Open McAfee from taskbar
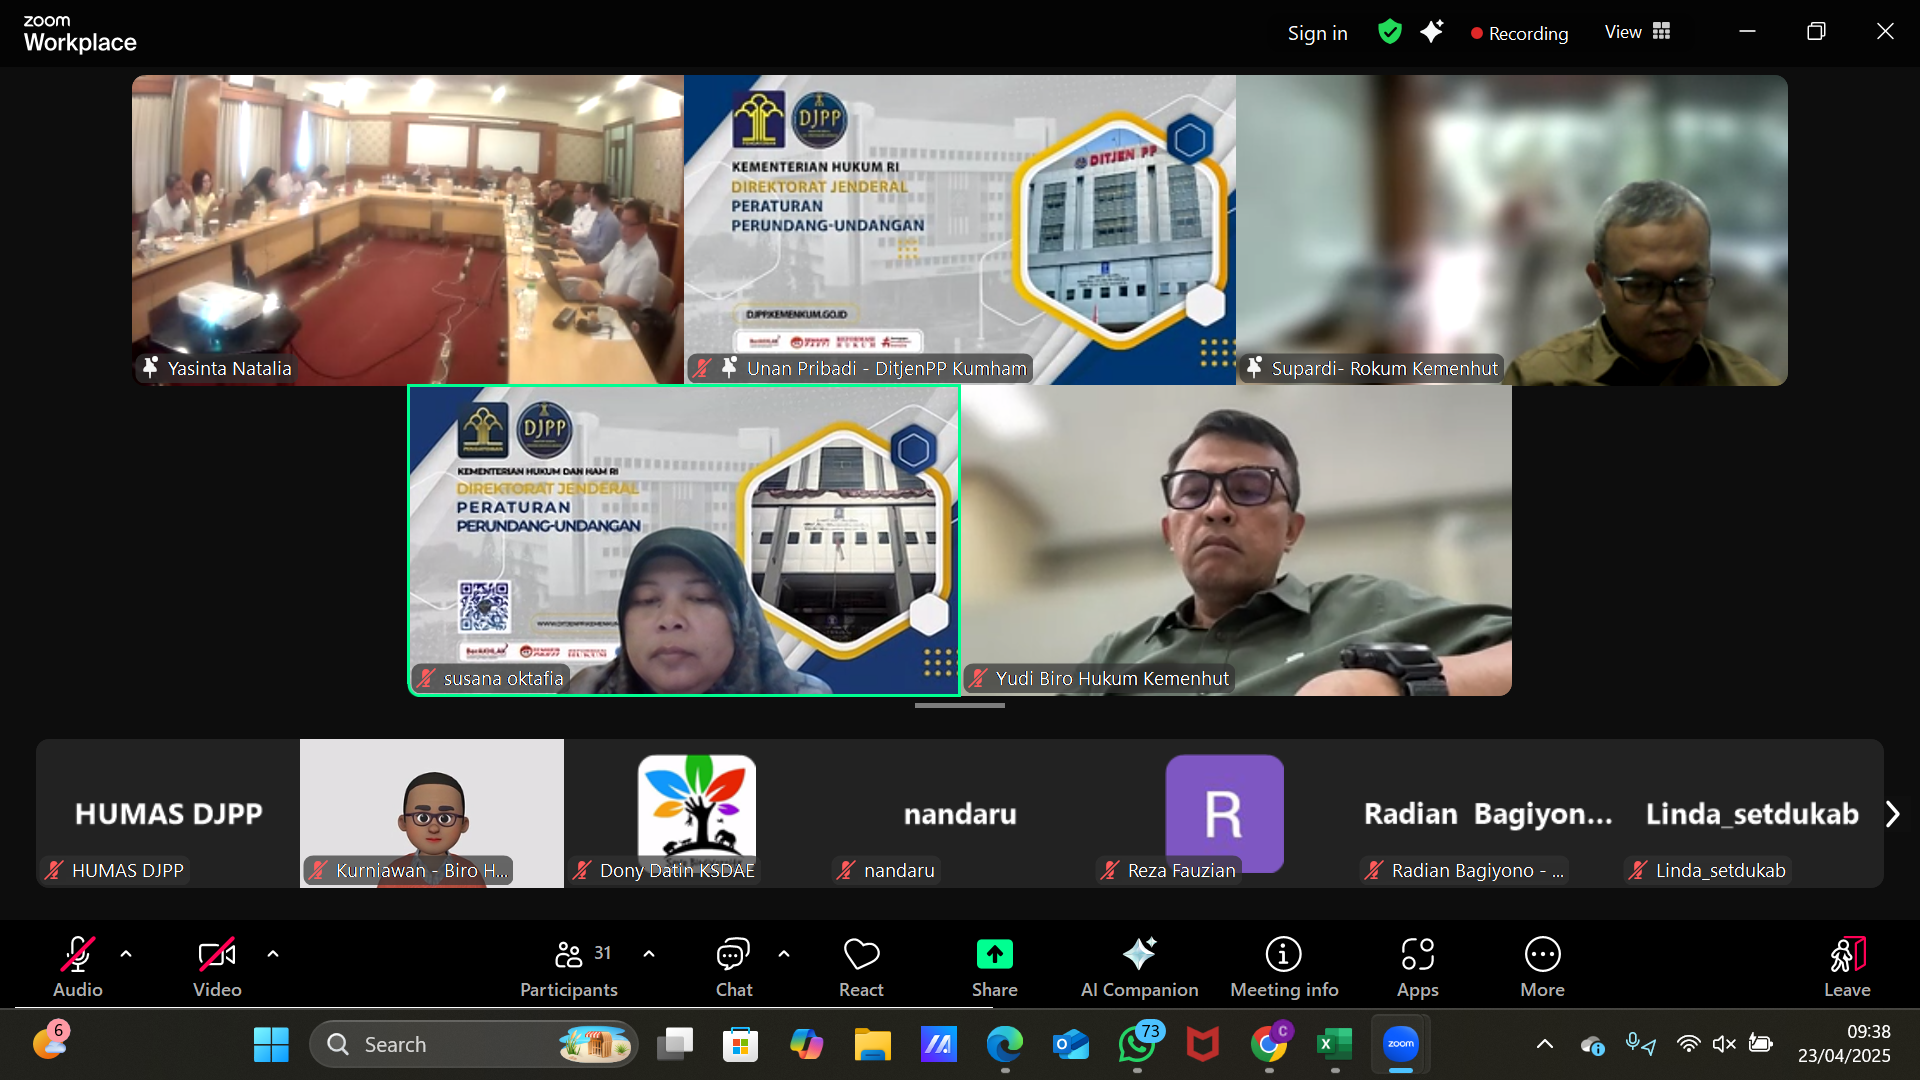This screenshot has height=1080, width=1920. [1203, 1045]
